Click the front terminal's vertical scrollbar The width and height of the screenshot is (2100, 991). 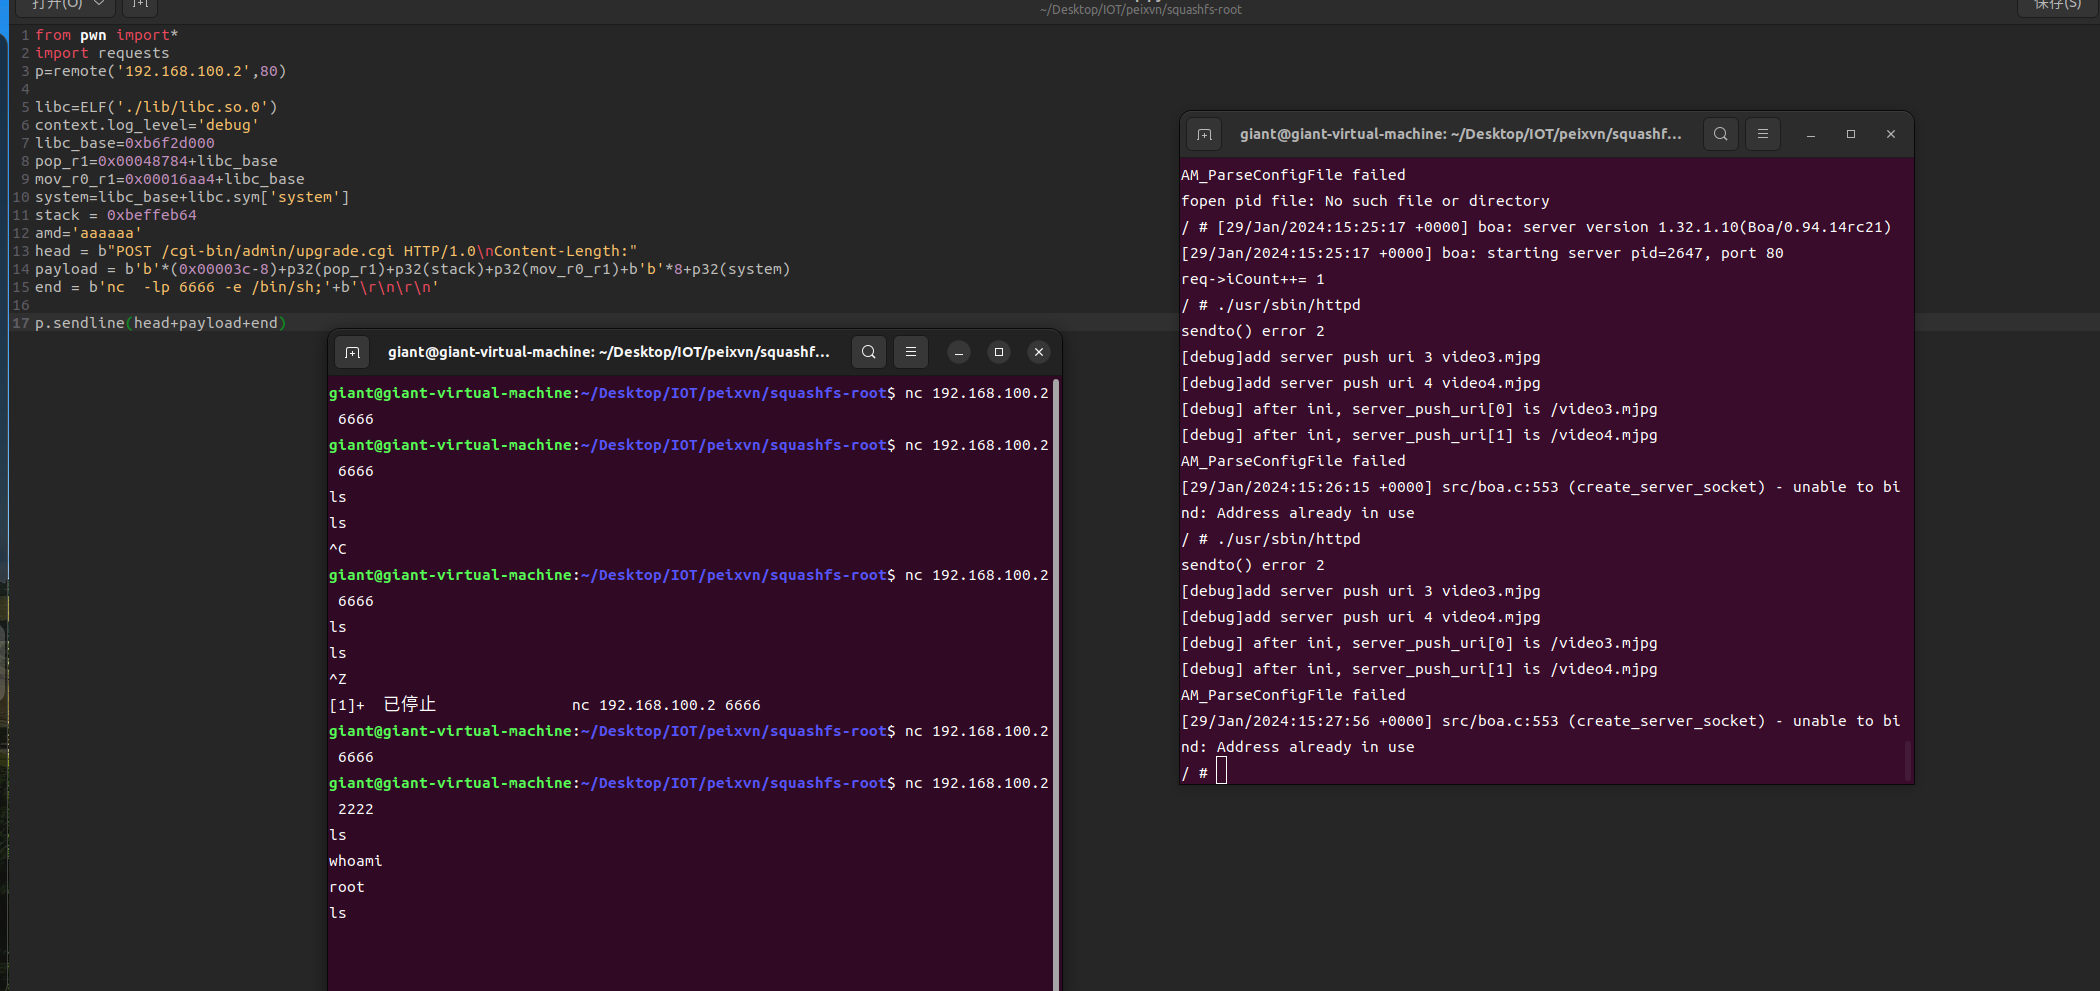(1056, 684)
